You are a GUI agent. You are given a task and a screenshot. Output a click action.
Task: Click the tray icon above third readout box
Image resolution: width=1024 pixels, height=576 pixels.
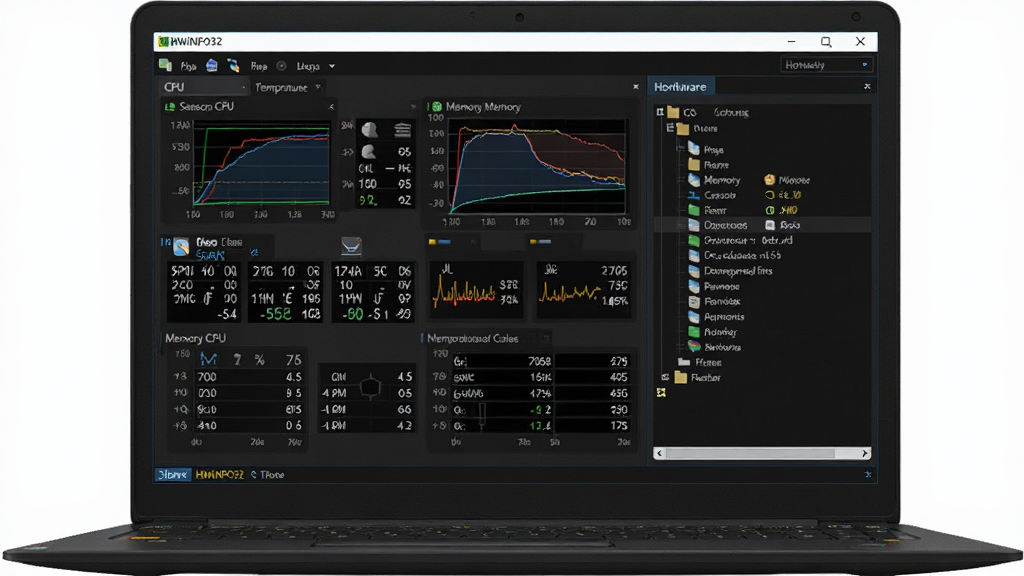[x=351, y=246]
